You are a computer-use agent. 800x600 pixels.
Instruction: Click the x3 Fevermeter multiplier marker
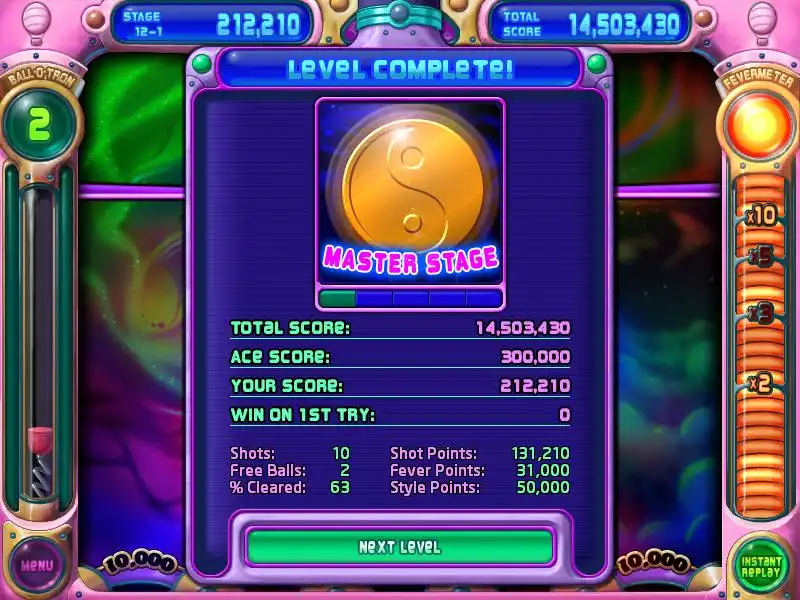(x=760, y=312)
